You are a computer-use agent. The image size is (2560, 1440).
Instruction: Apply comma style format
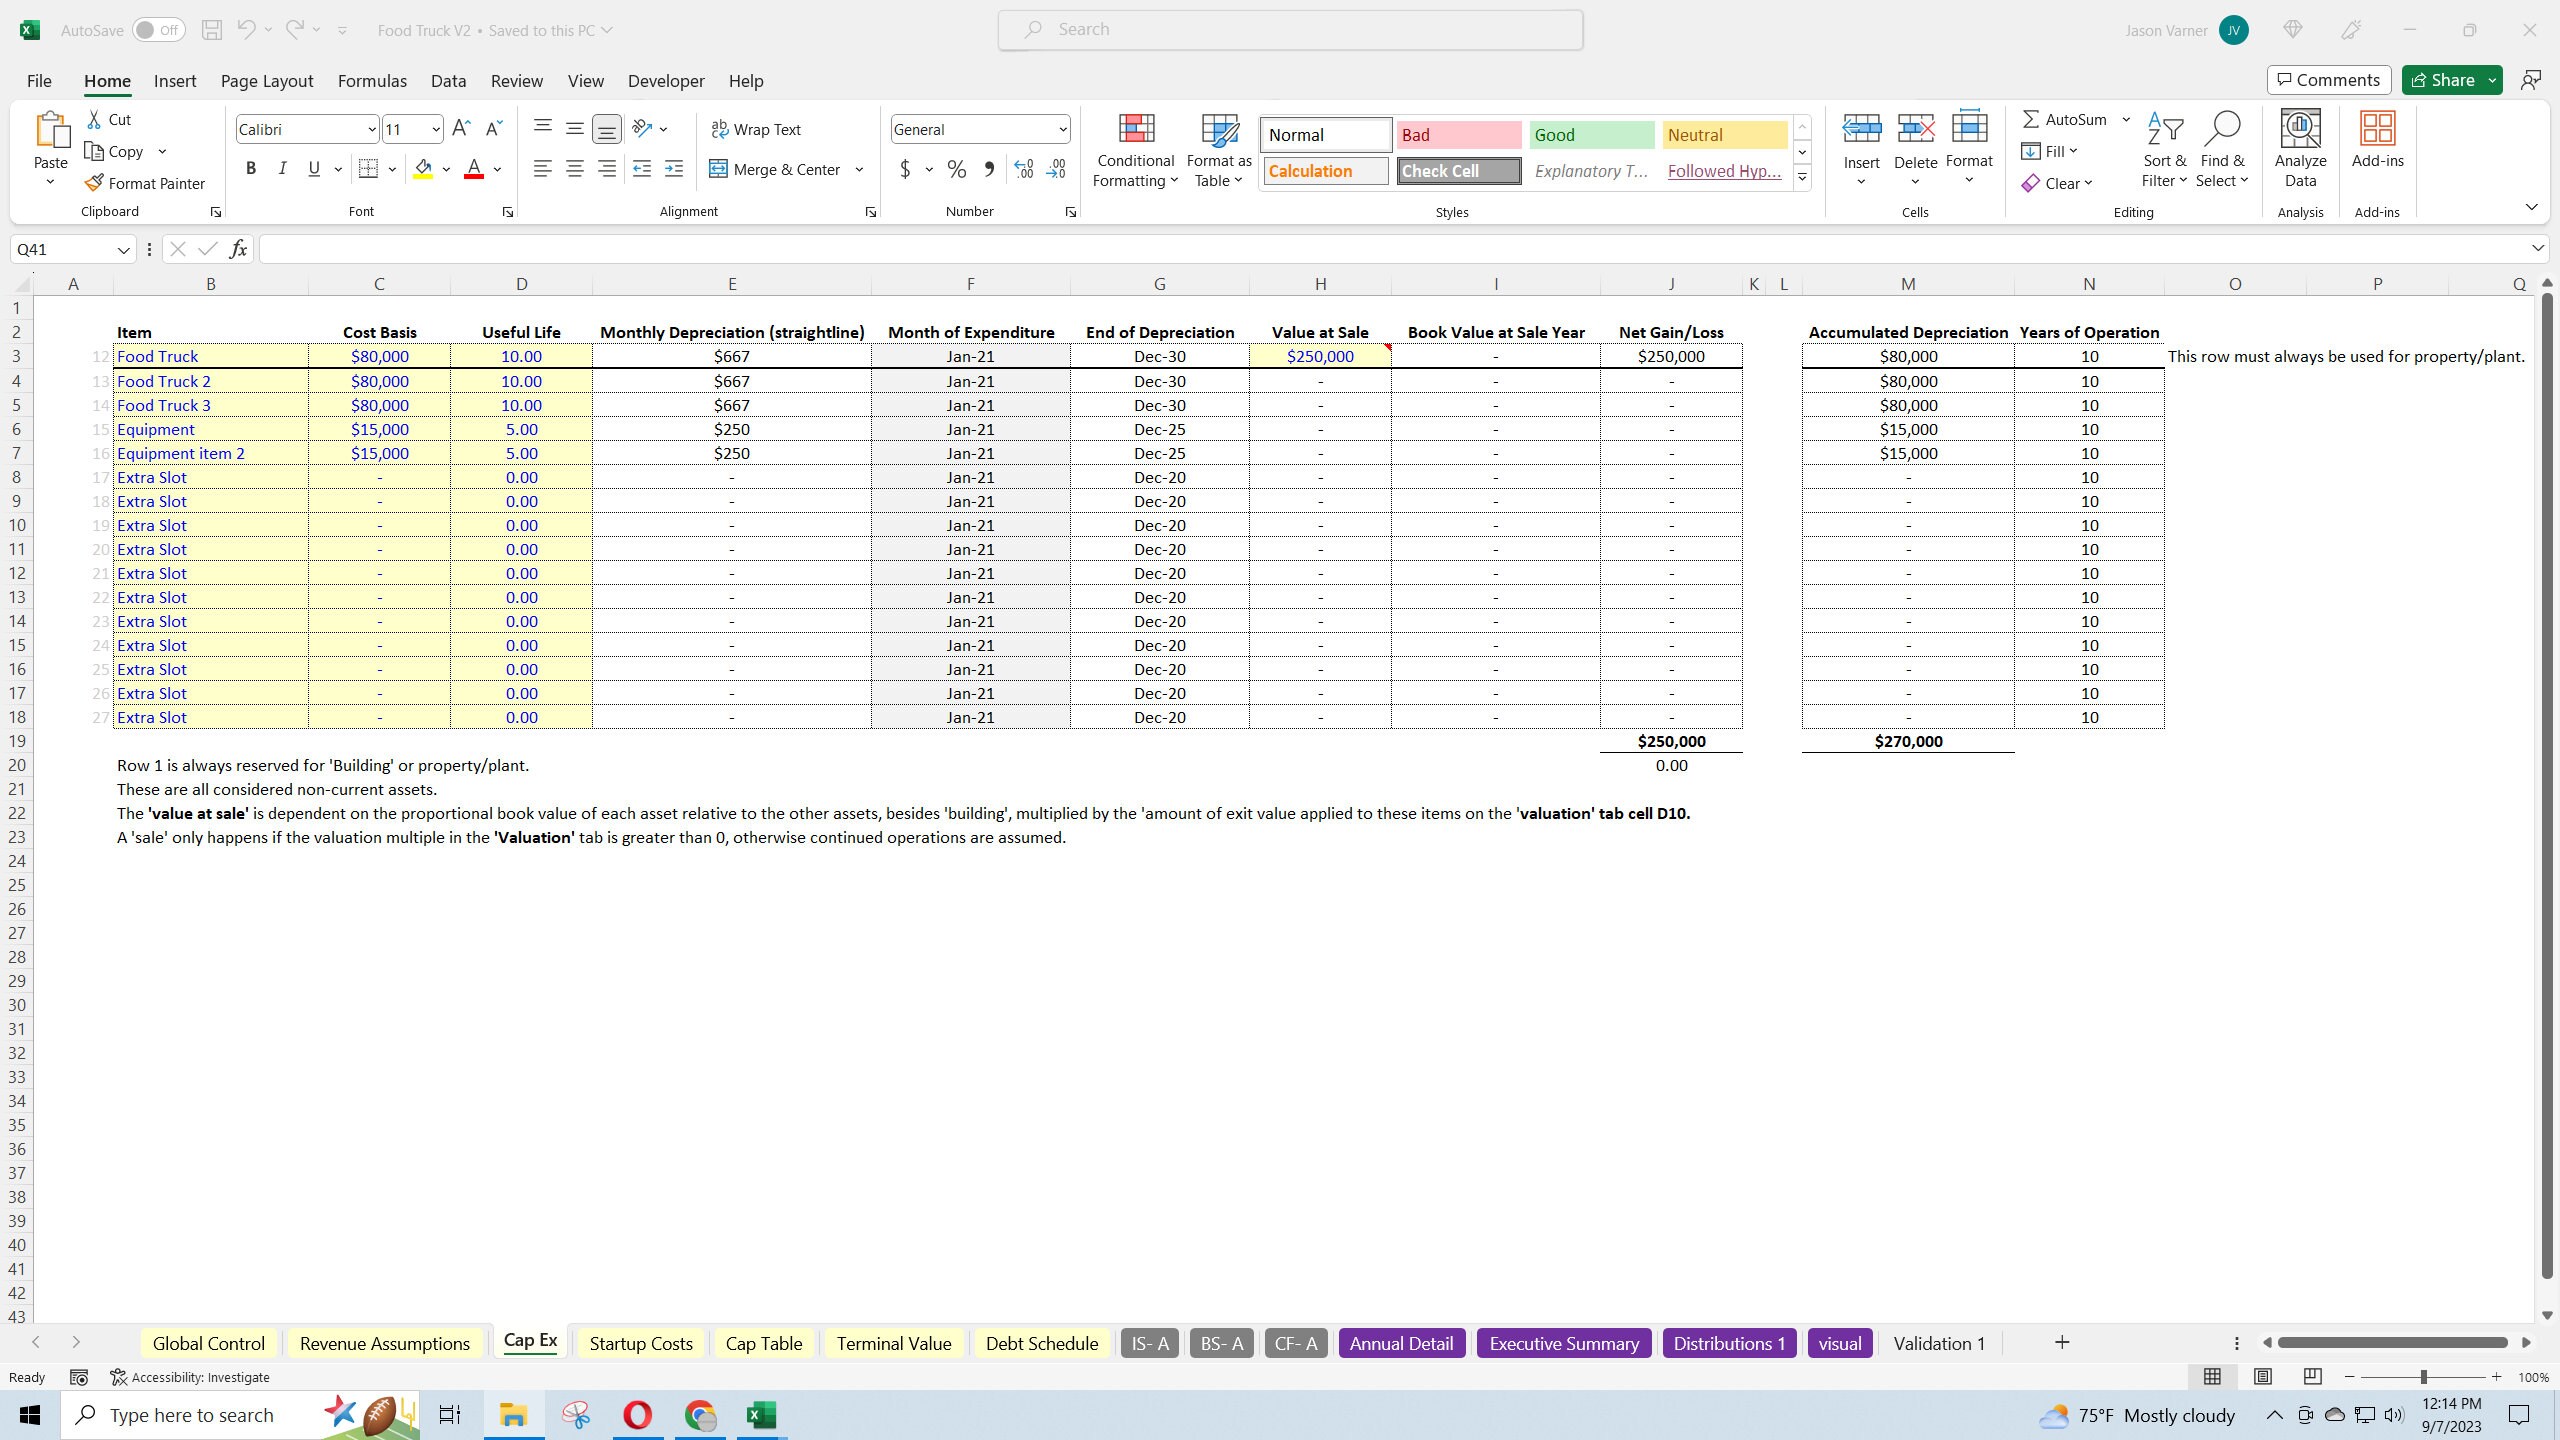pos(989,170)
